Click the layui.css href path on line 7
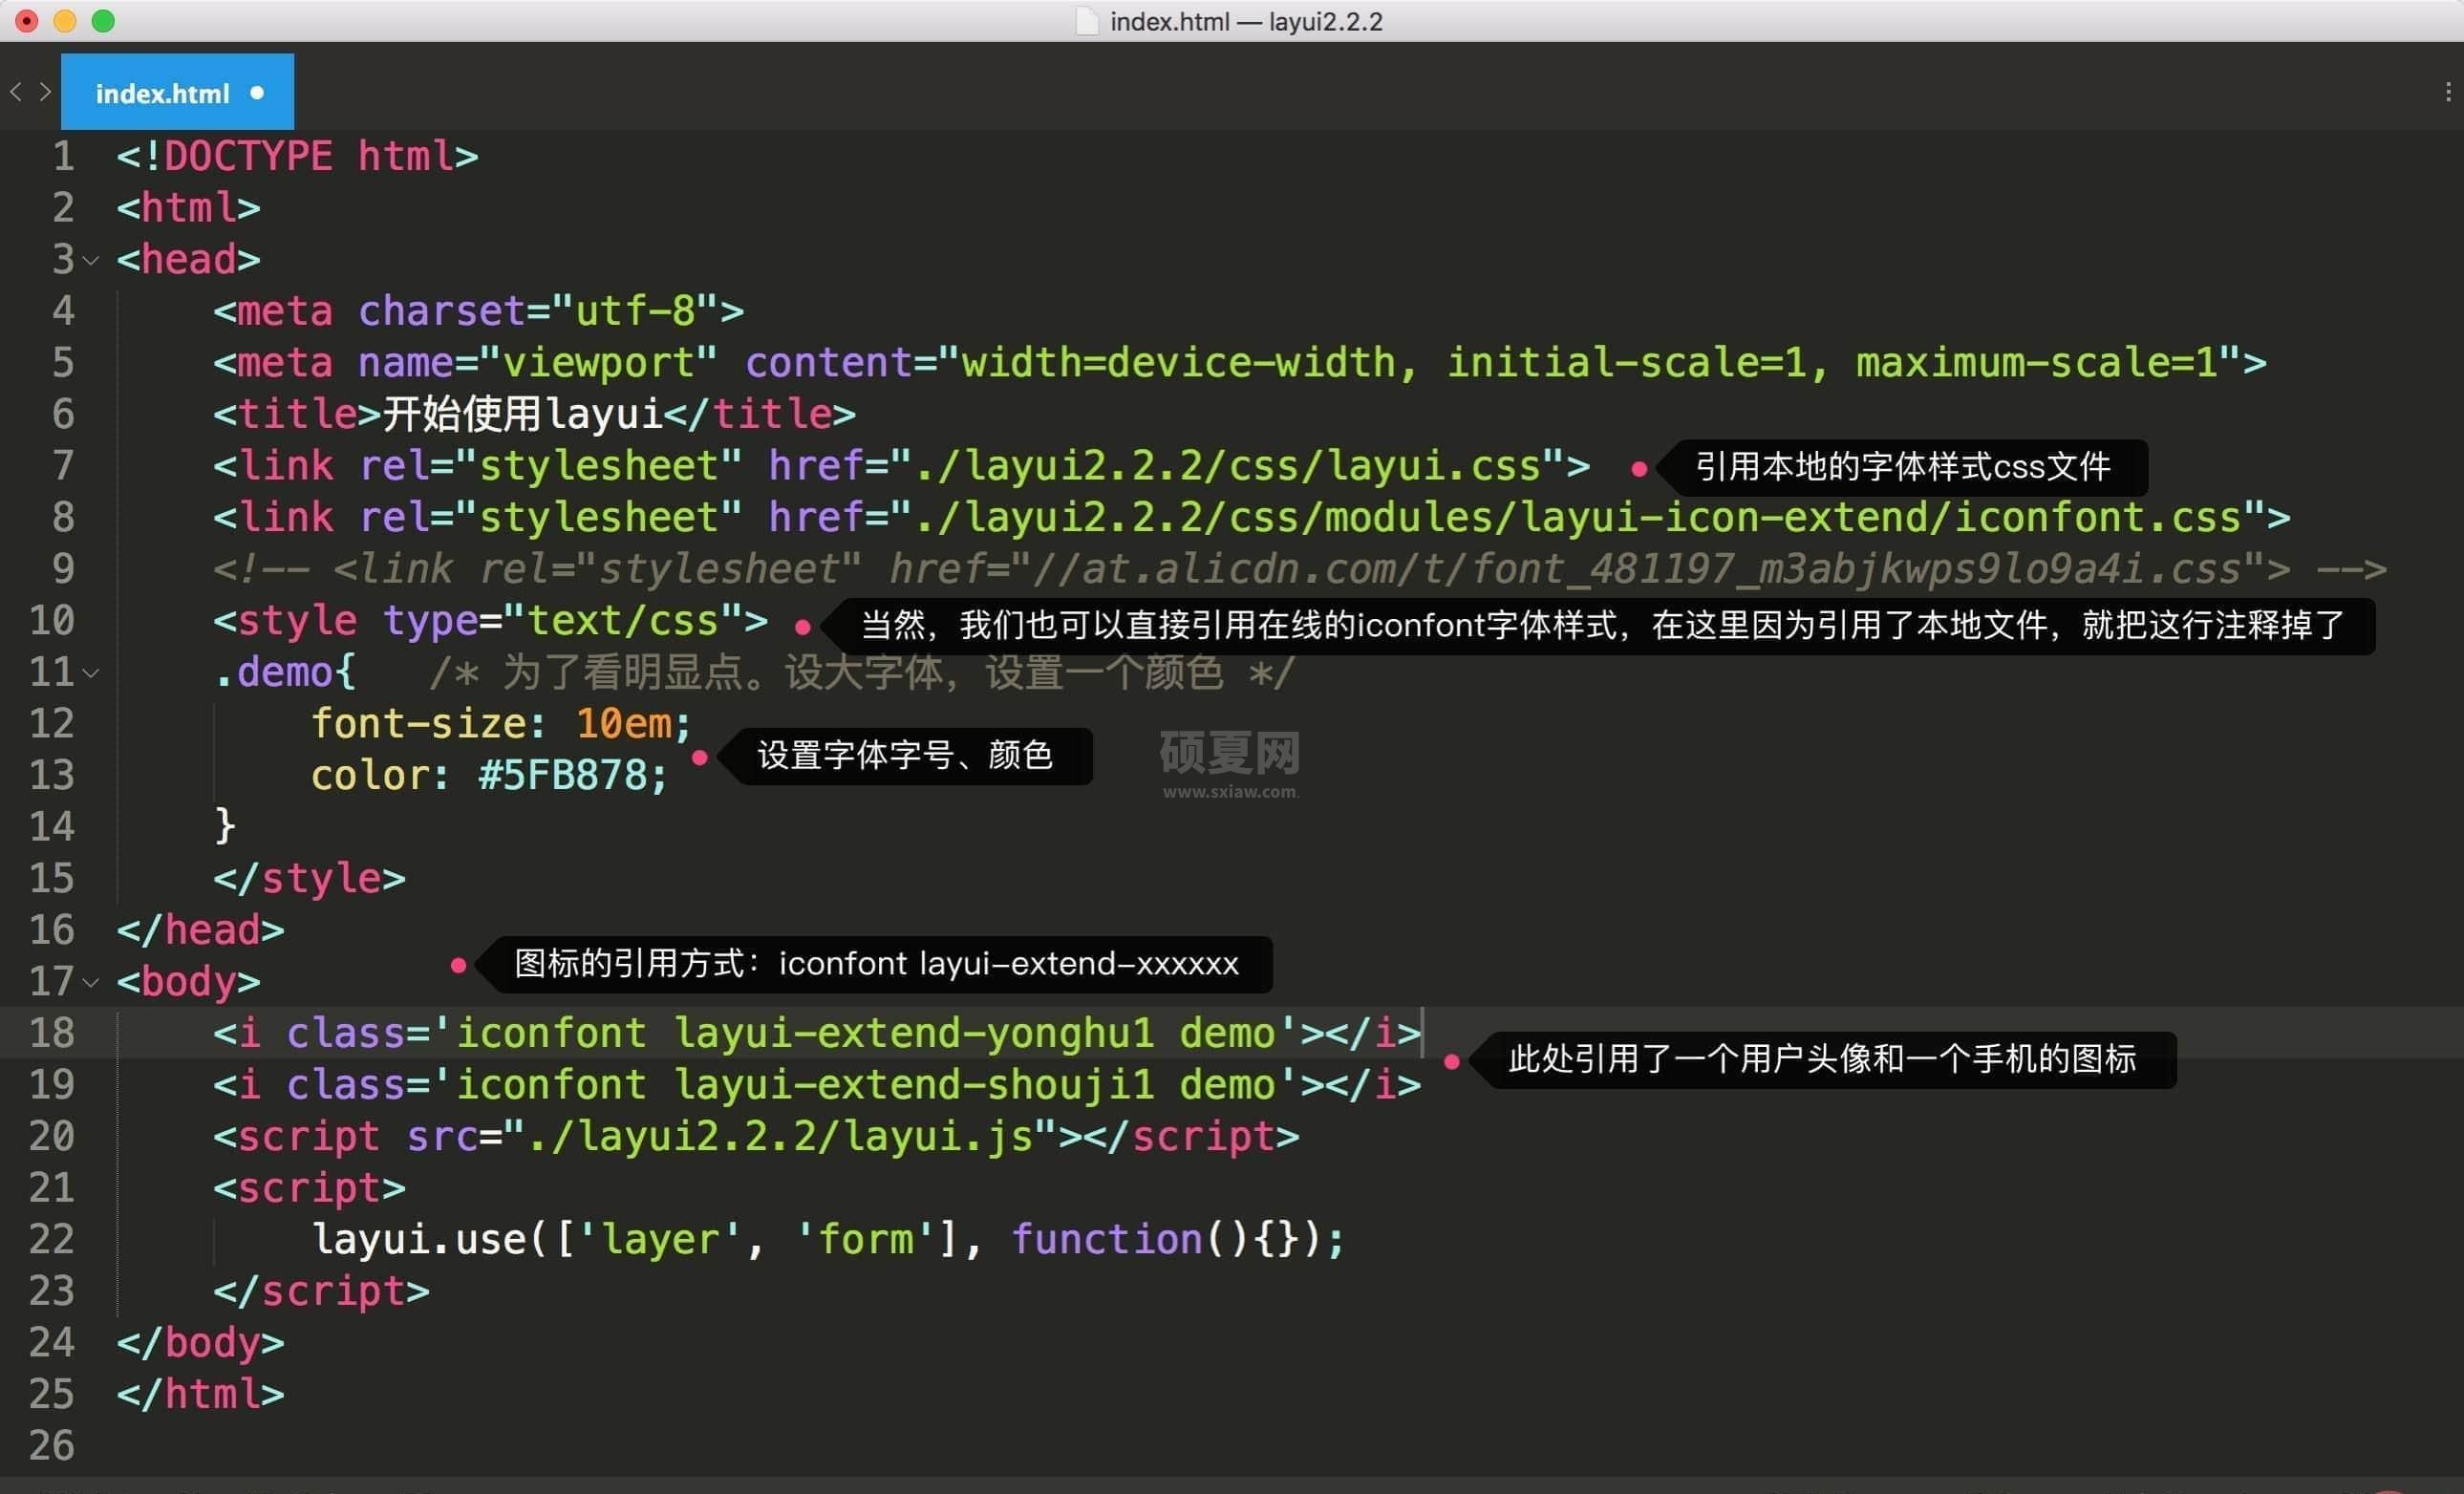Image resolution: width=2464 pixels, height=1494 pixels. (x=1227, y=466)
